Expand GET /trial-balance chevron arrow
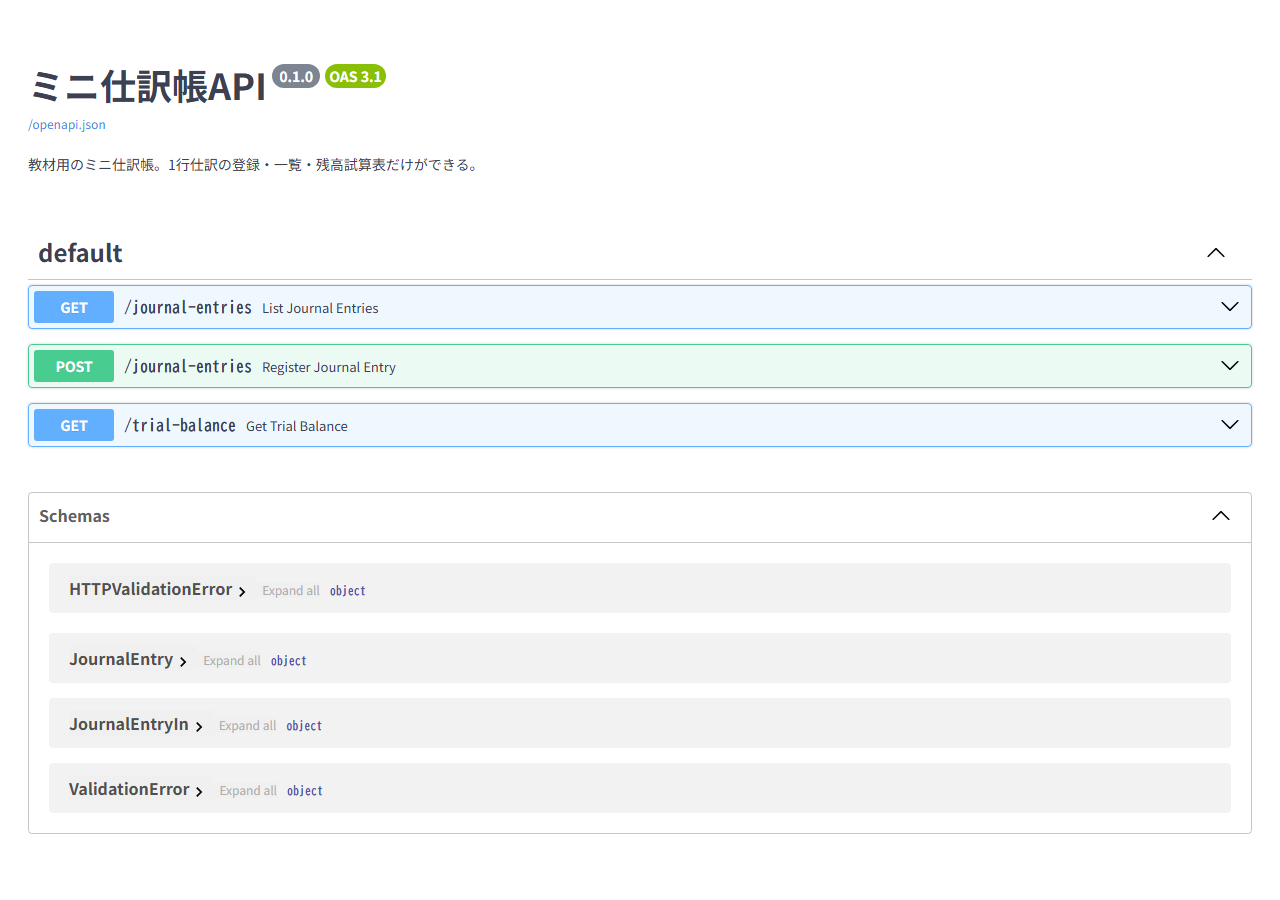Screen dimensions: 1280x900 pyautogui.click(x=1230, y=425)
